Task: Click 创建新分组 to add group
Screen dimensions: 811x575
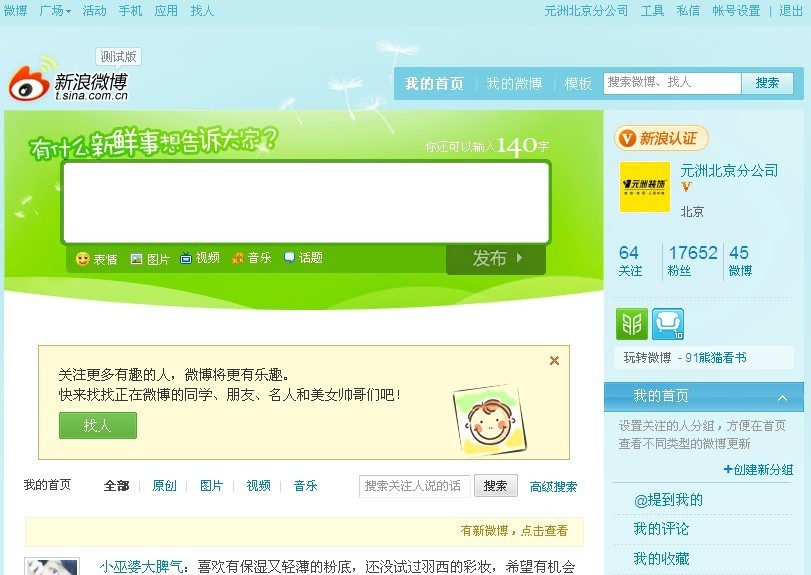Action: point(758,470)
